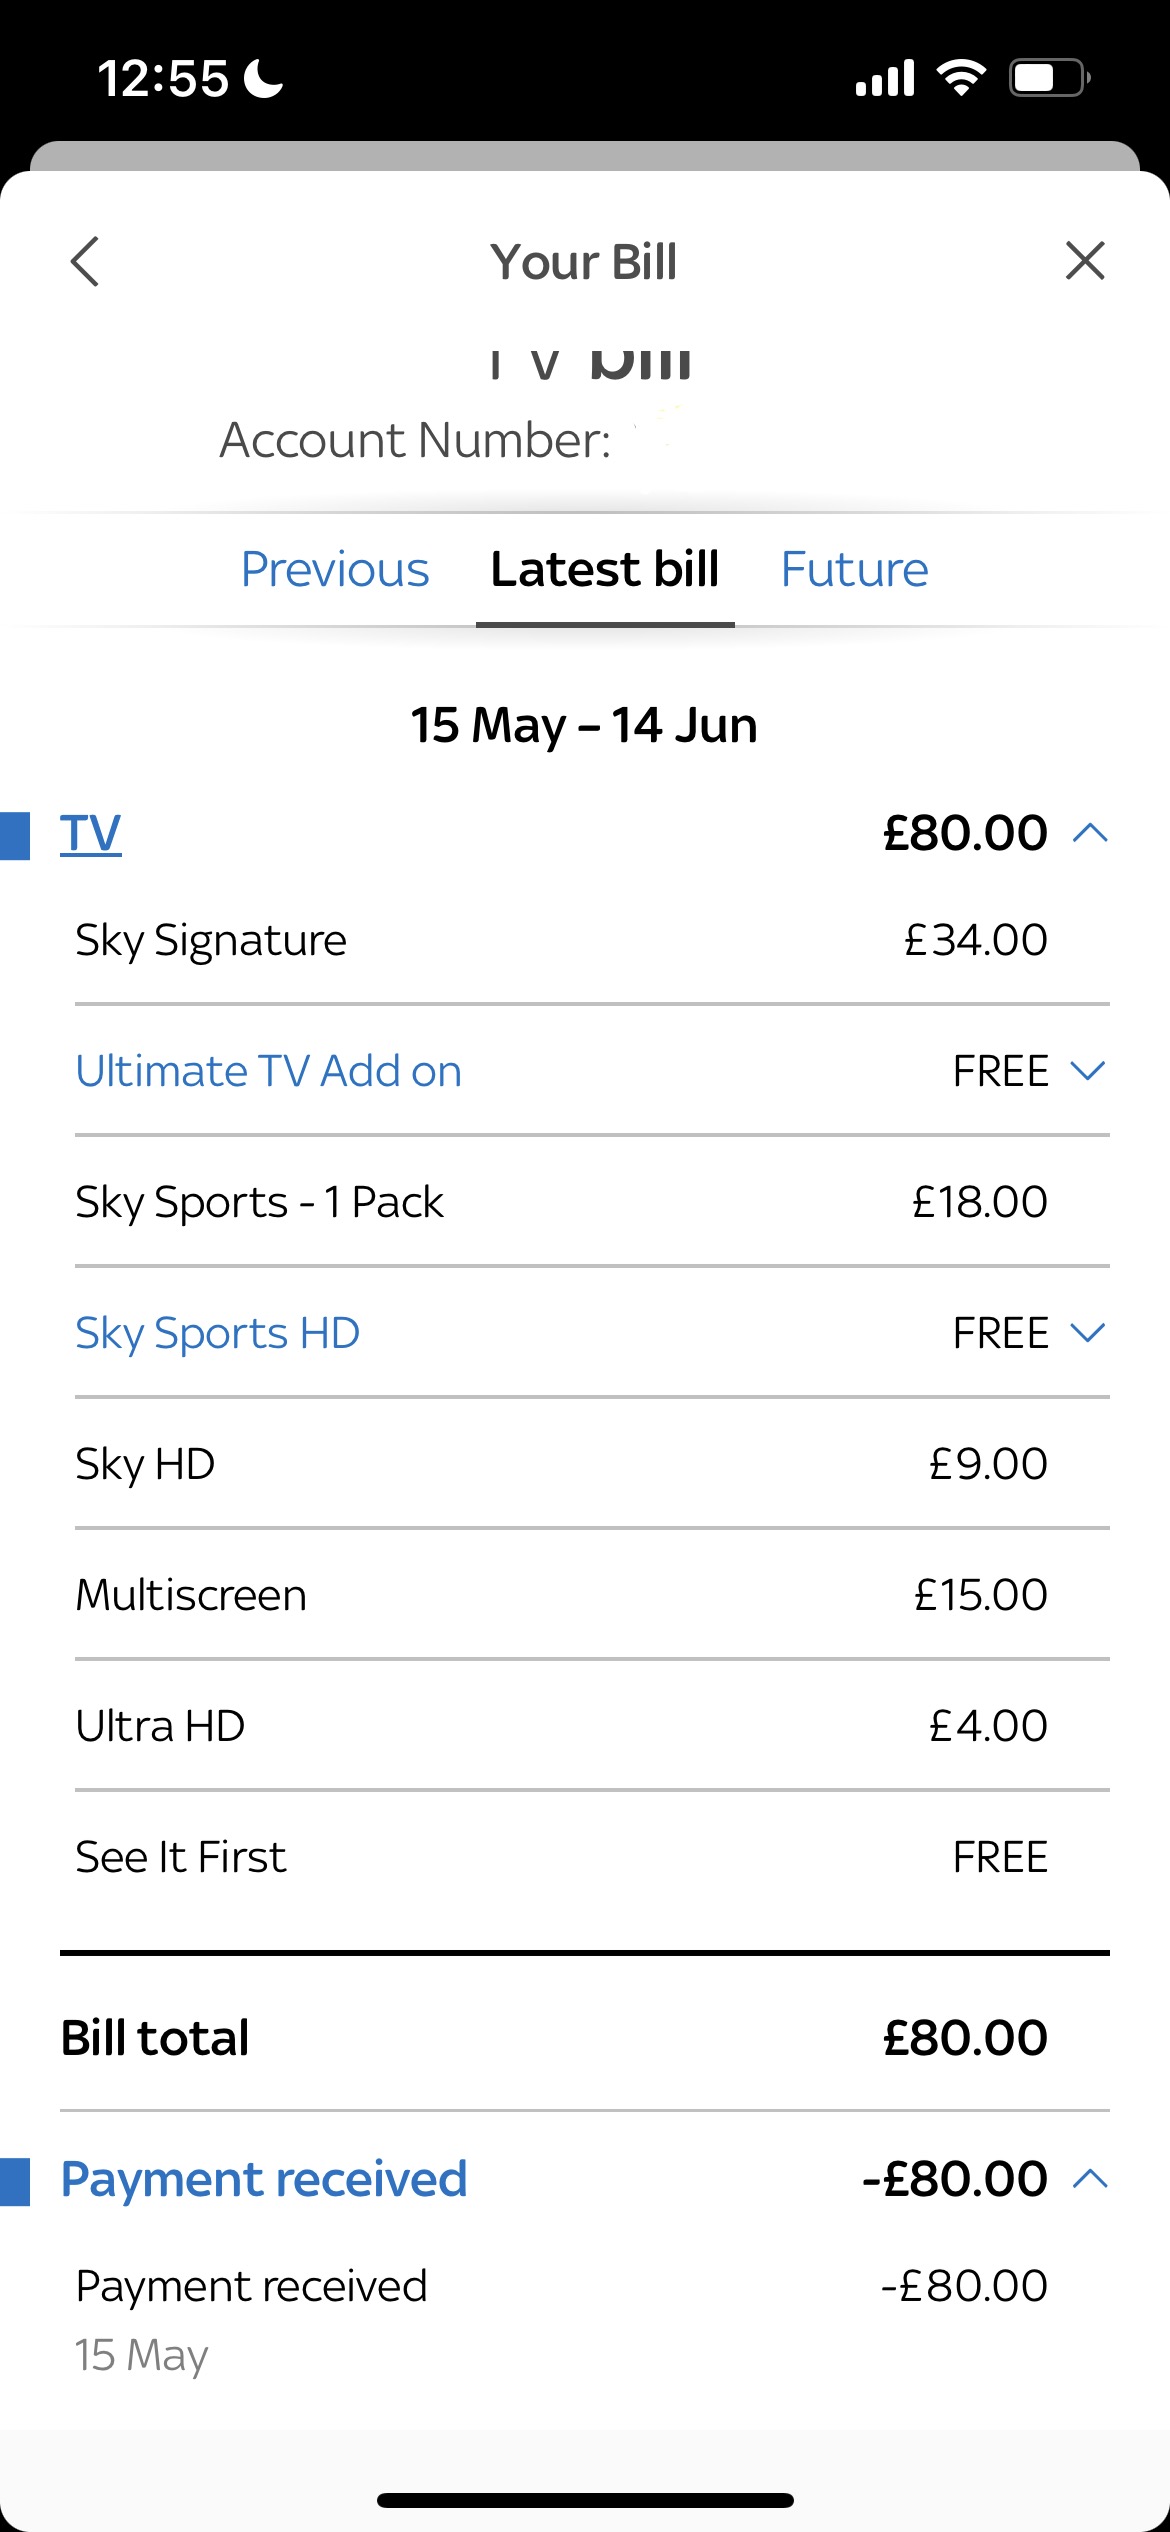Close the Your Bill sheet
This screenshot has width=1170, height=2532.
tap(1085, 261)
